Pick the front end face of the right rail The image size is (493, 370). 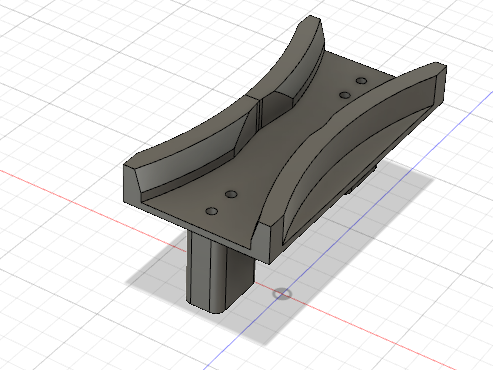[270, 243]
